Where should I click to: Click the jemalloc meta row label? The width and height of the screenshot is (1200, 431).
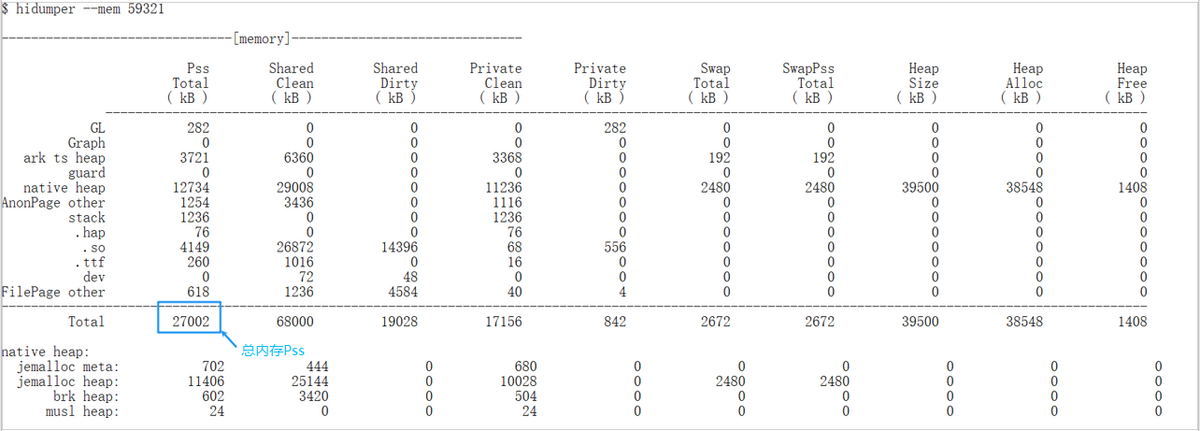pyautogui.click(x=68, y=367)
